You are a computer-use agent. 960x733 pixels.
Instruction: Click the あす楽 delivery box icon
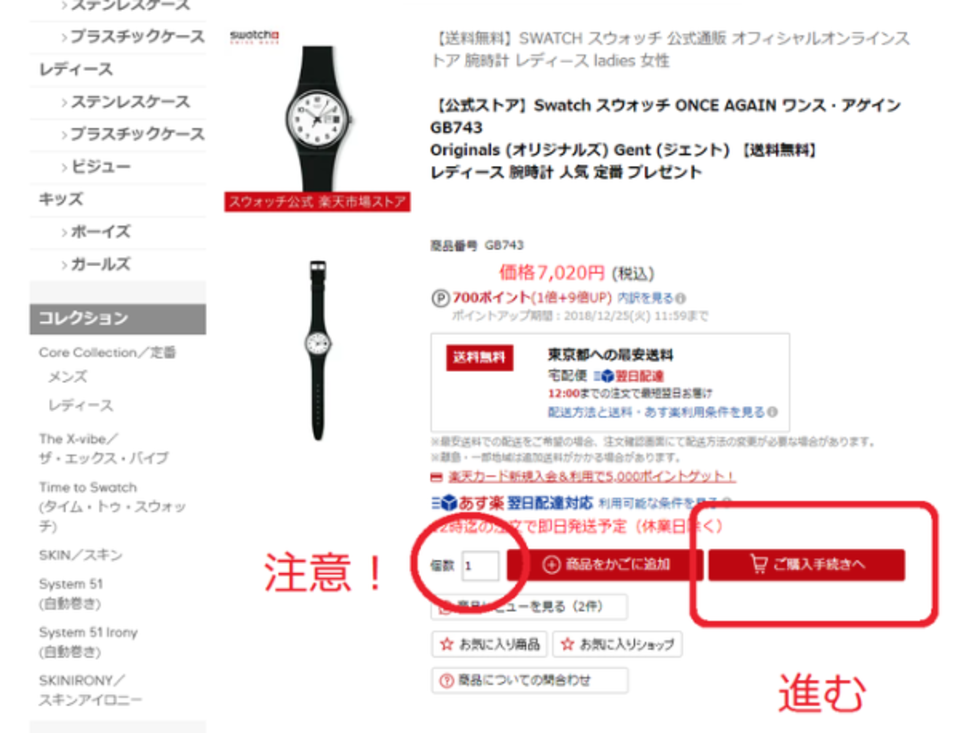tap(444, 503)
